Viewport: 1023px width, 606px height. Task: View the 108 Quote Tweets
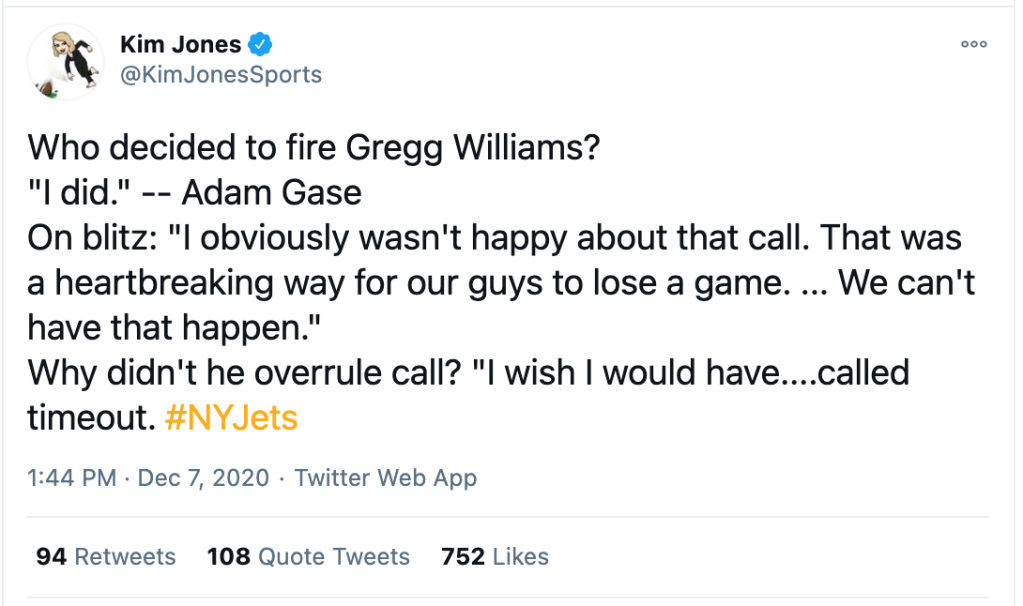308,556
